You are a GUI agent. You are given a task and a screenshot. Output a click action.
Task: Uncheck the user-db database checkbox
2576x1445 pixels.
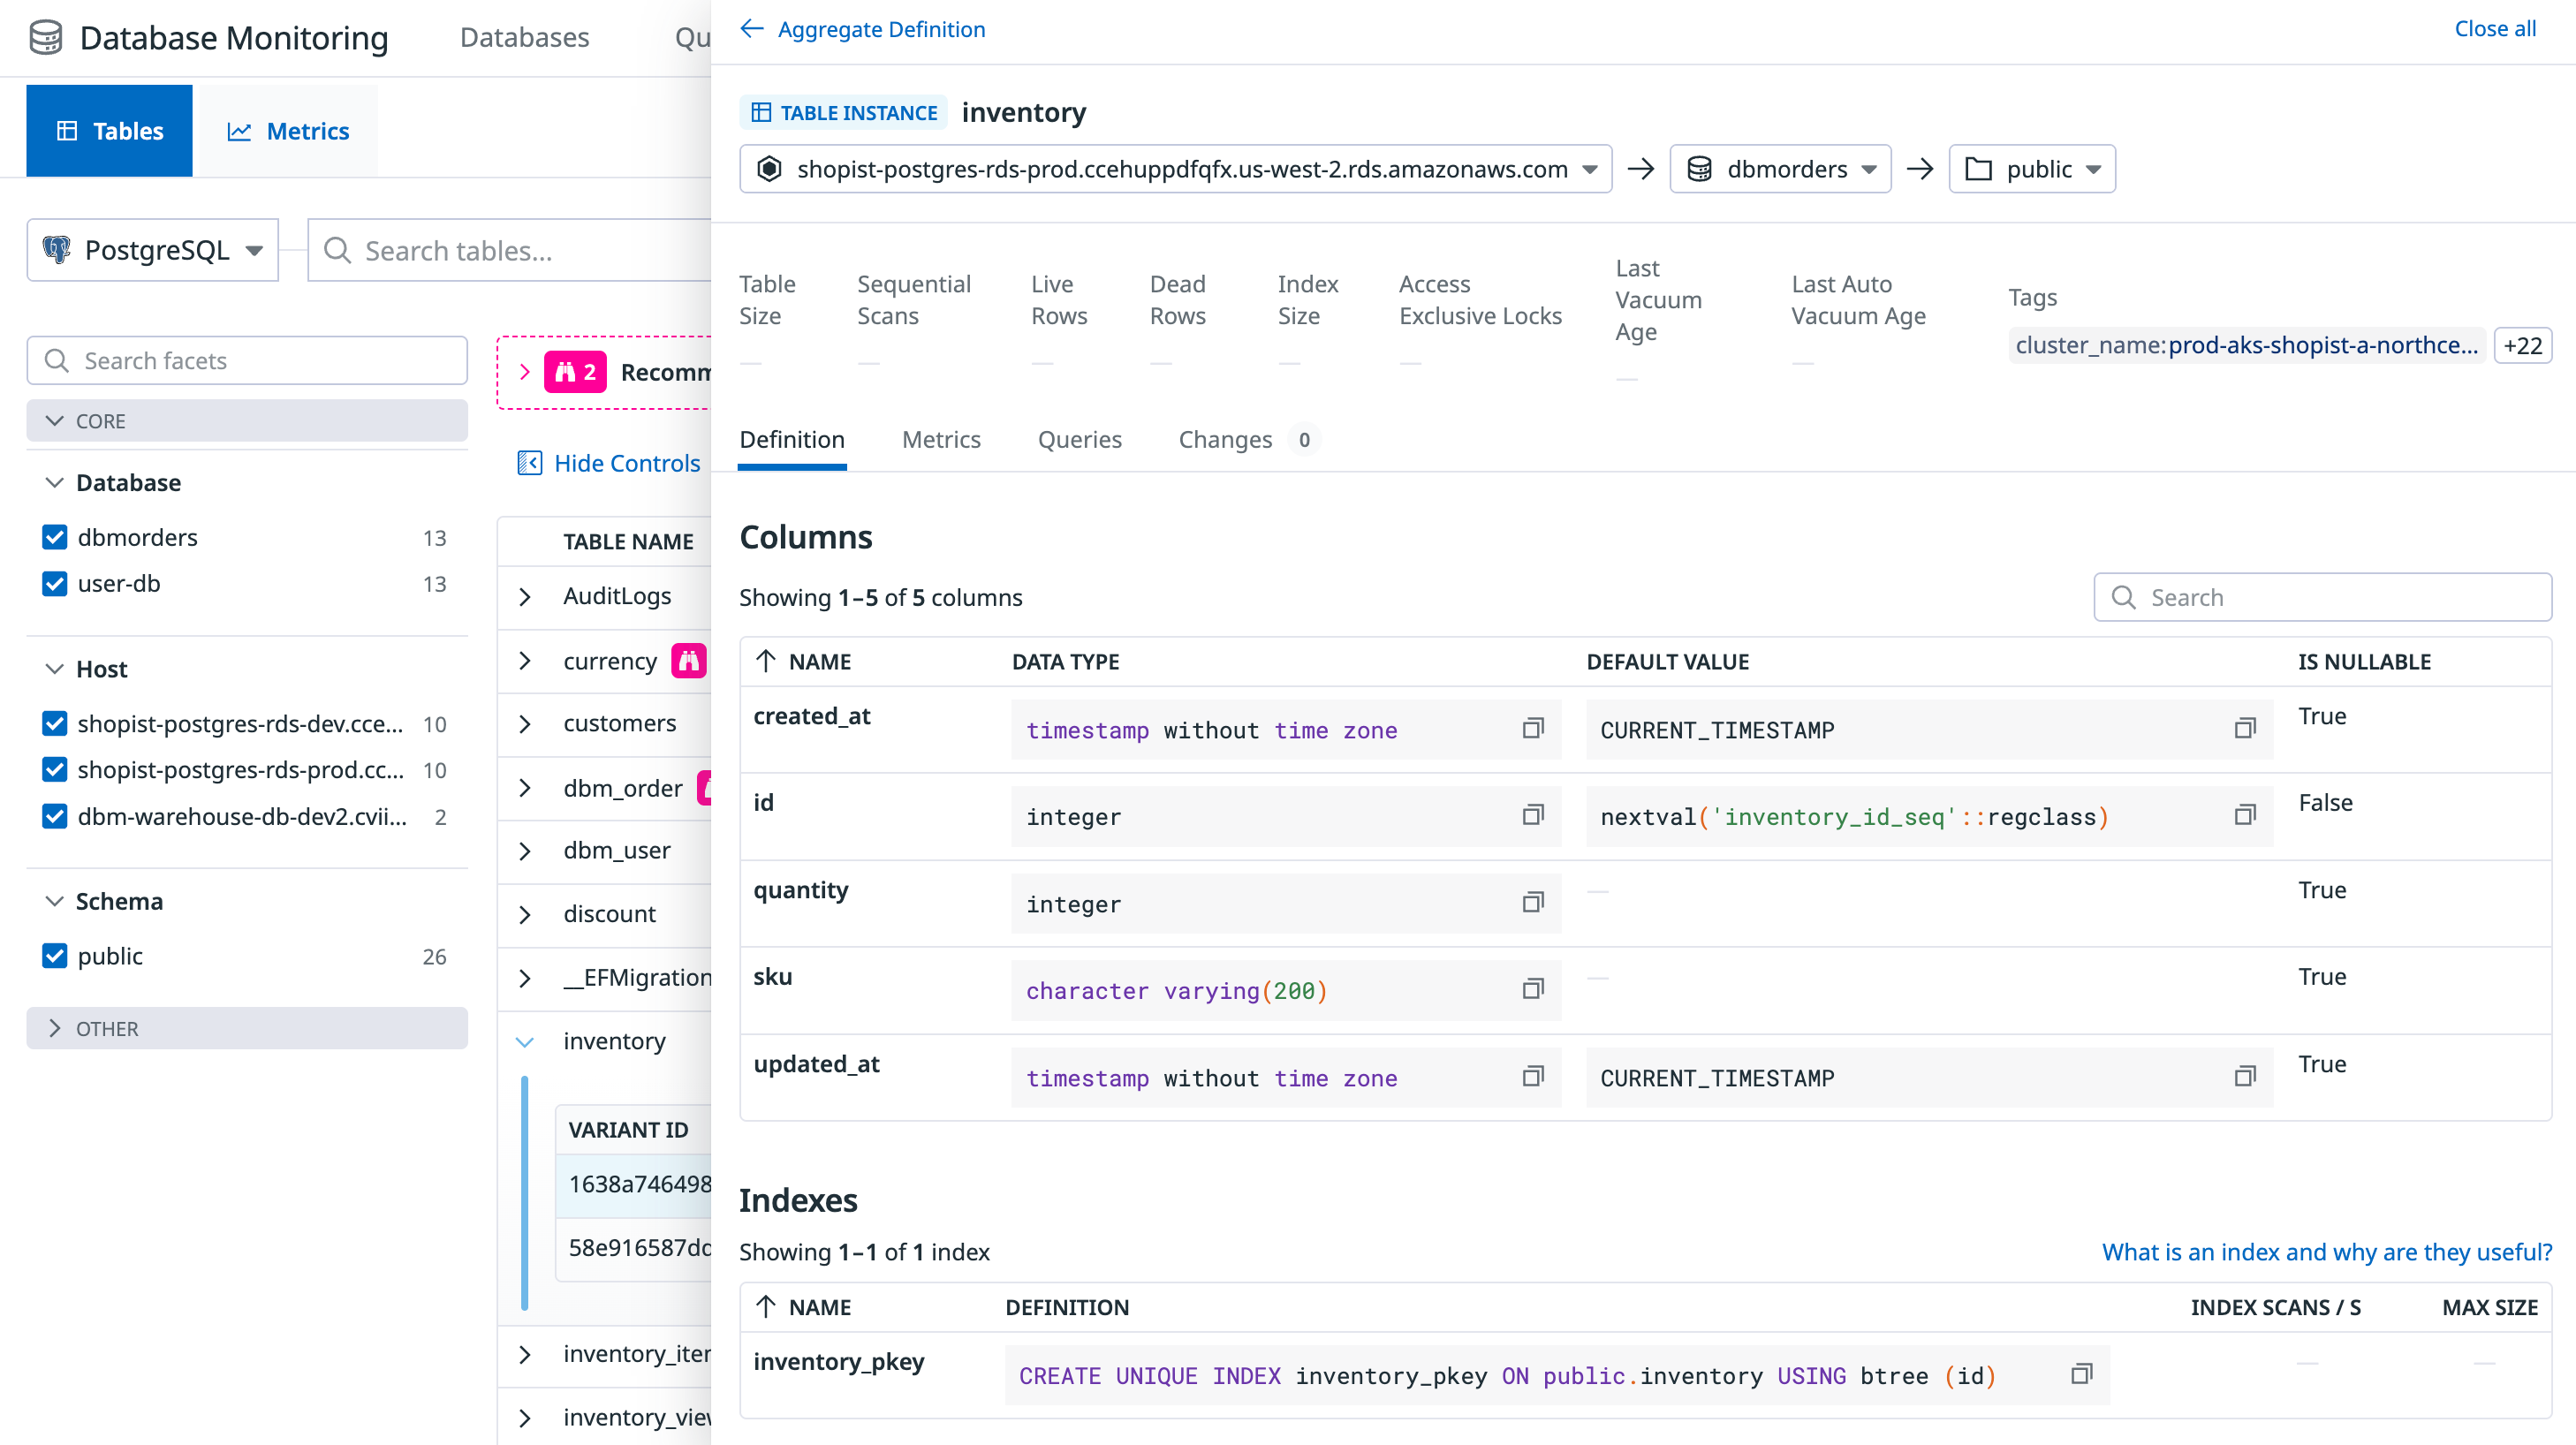[55, 583]
